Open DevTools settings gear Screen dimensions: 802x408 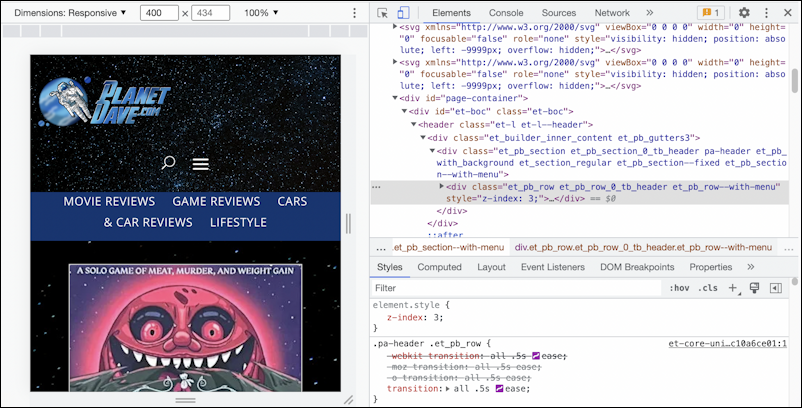[744, 13]
